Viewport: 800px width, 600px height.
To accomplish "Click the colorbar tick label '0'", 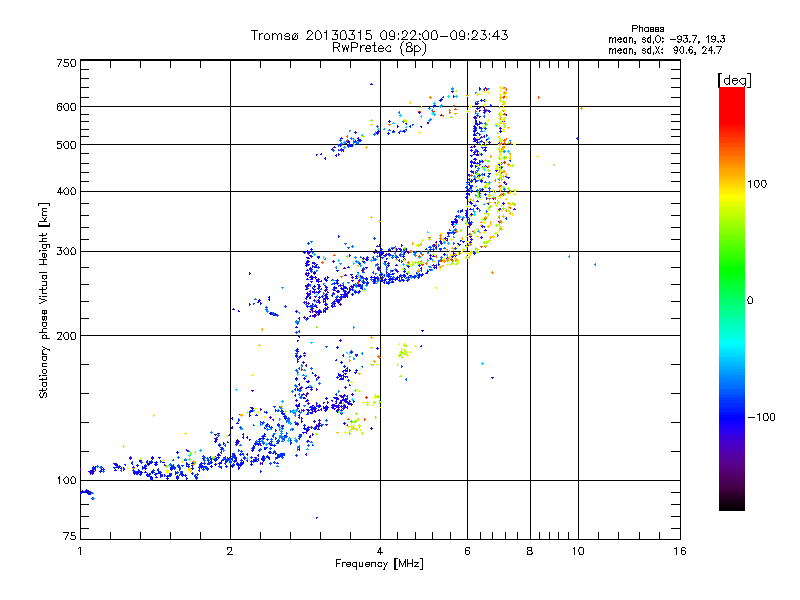I will (x=750, y=301).
